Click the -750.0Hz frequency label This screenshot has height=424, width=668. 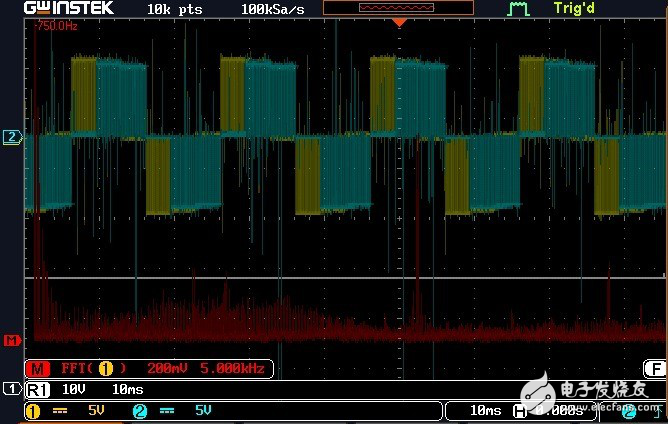(x=56, y=26)
